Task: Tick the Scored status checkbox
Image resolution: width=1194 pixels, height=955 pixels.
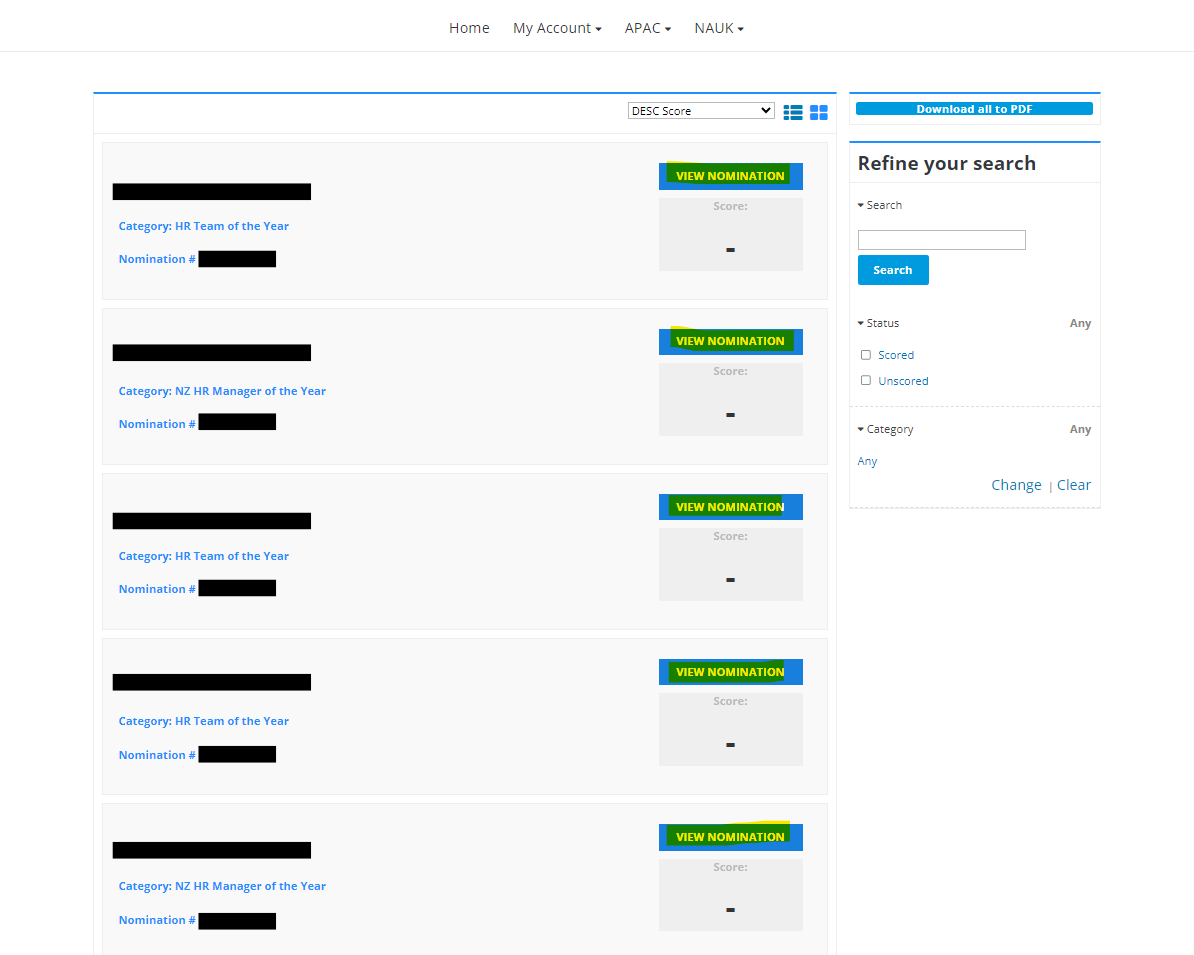Action: click(866, 355)
